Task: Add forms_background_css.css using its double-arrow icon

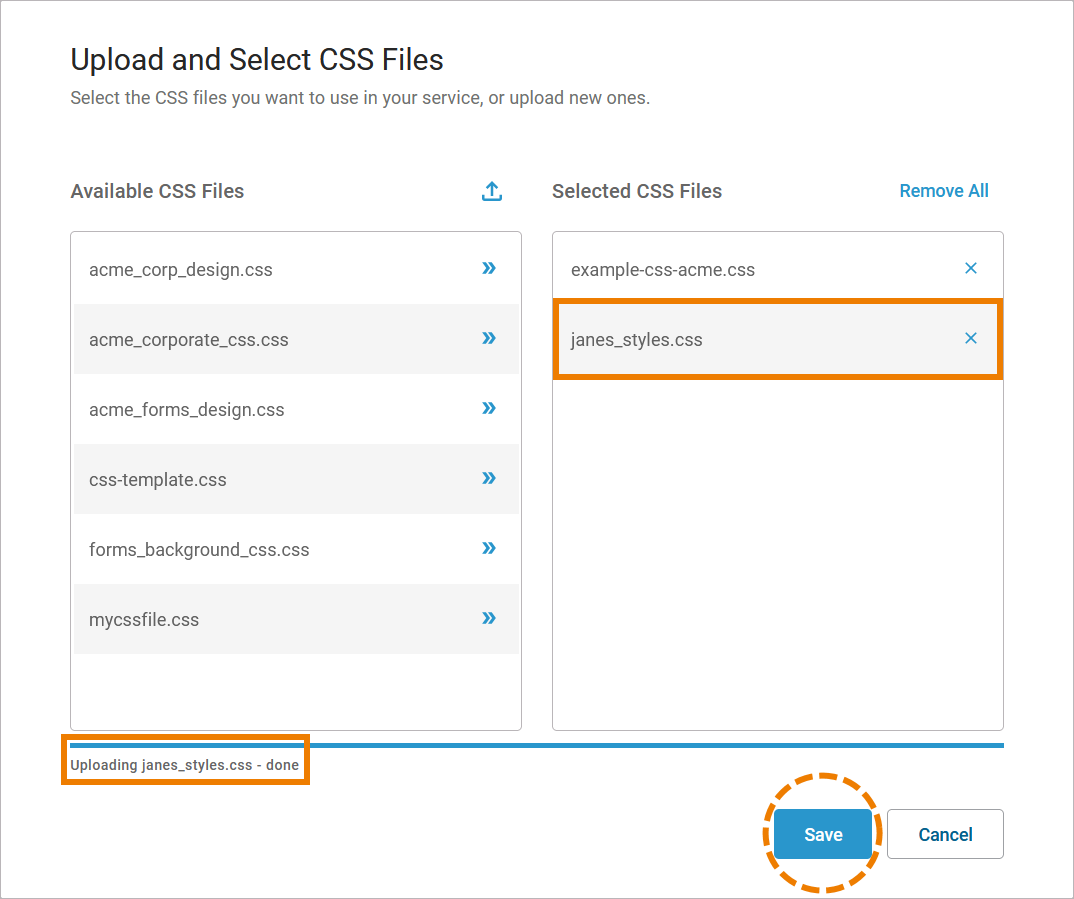Action: (489, 548)
